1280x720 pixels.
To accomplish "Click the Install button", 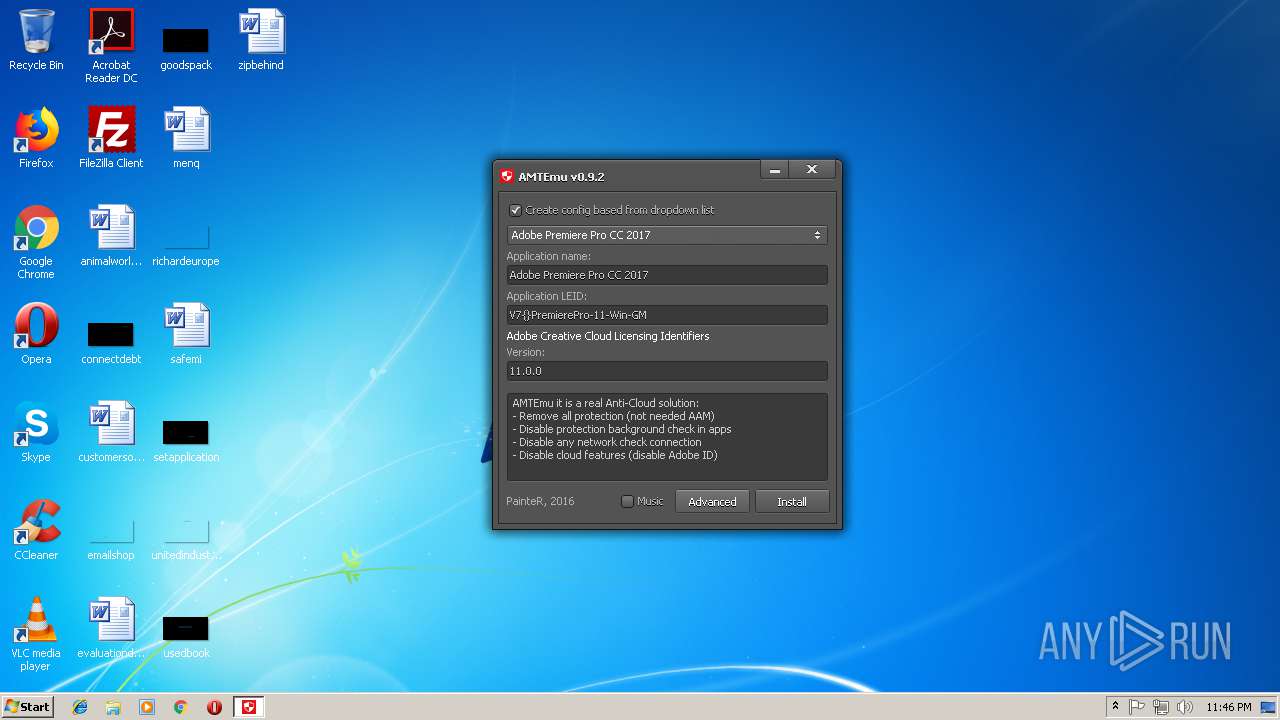I will 792,502.
